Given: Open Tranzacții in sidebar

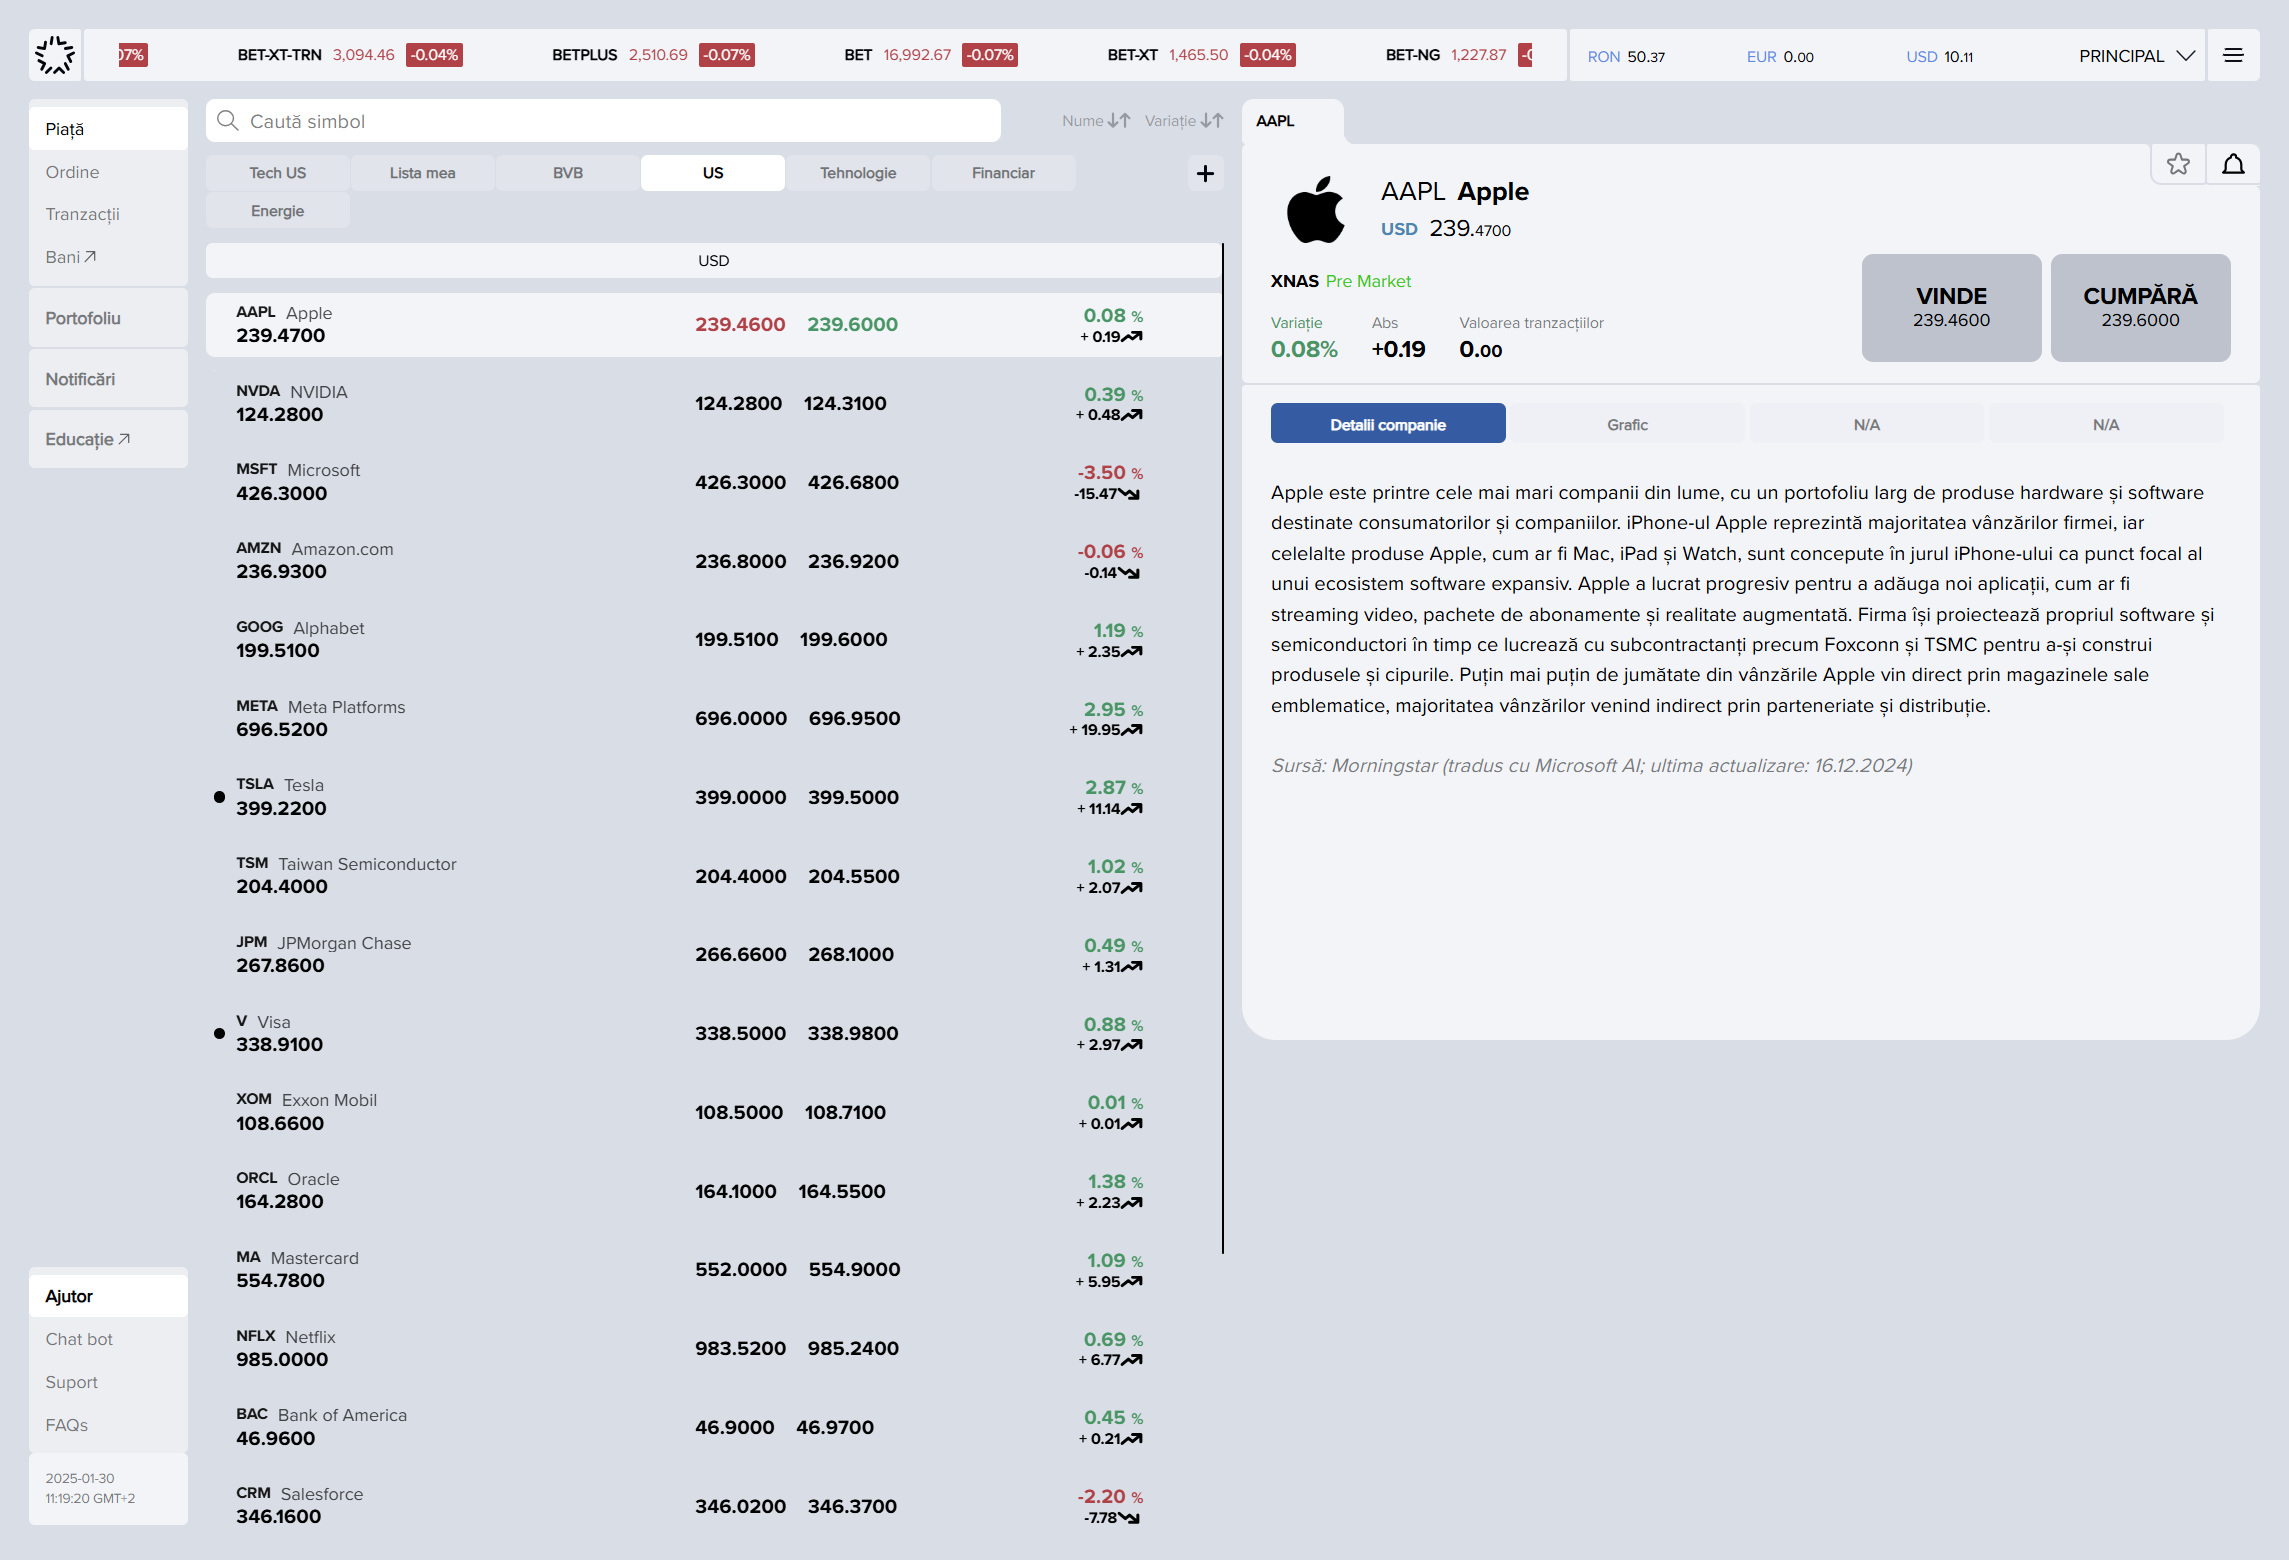Looking at the screenshot, I should [x=108, y=214].
